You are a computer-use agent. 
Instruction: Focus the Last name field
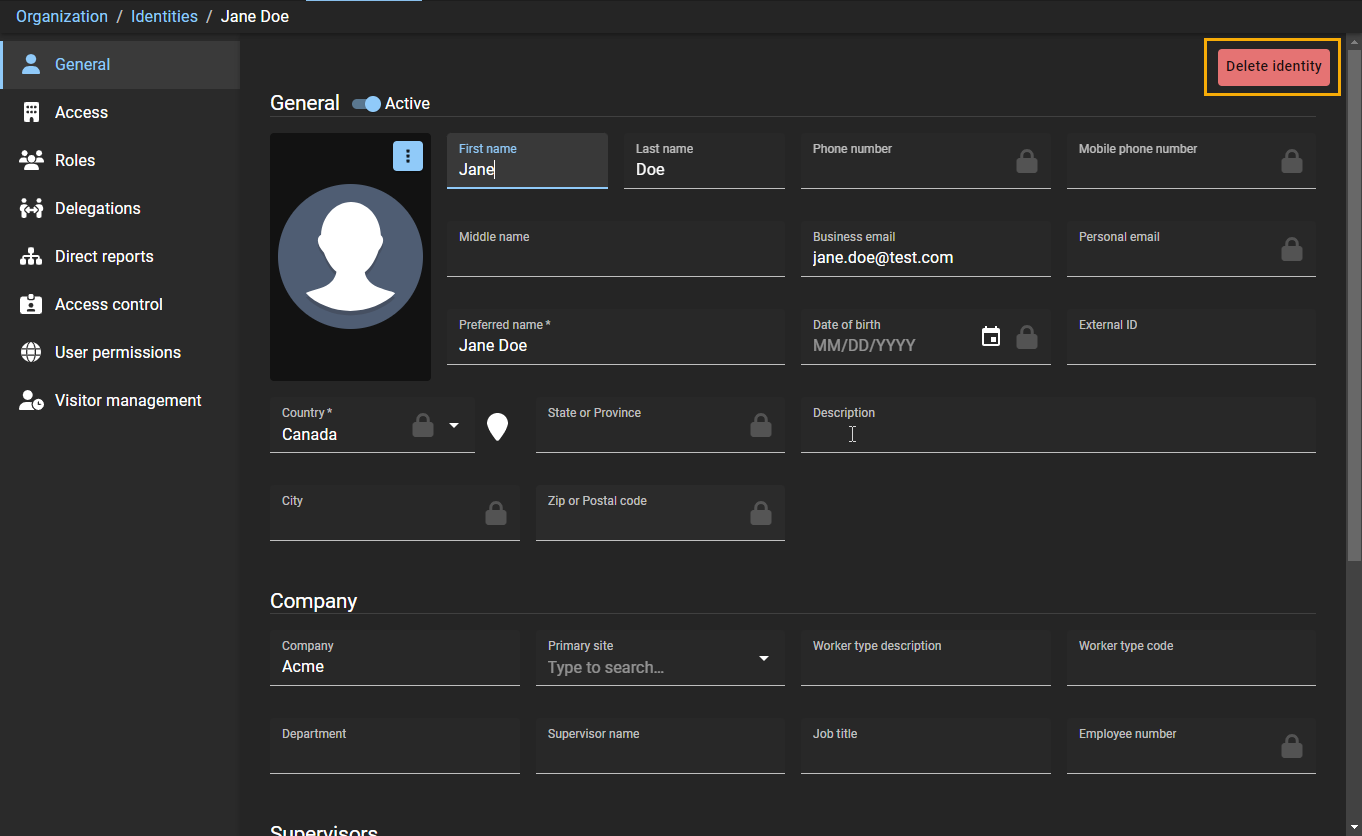pyautogui.click(x=704, y=161)
